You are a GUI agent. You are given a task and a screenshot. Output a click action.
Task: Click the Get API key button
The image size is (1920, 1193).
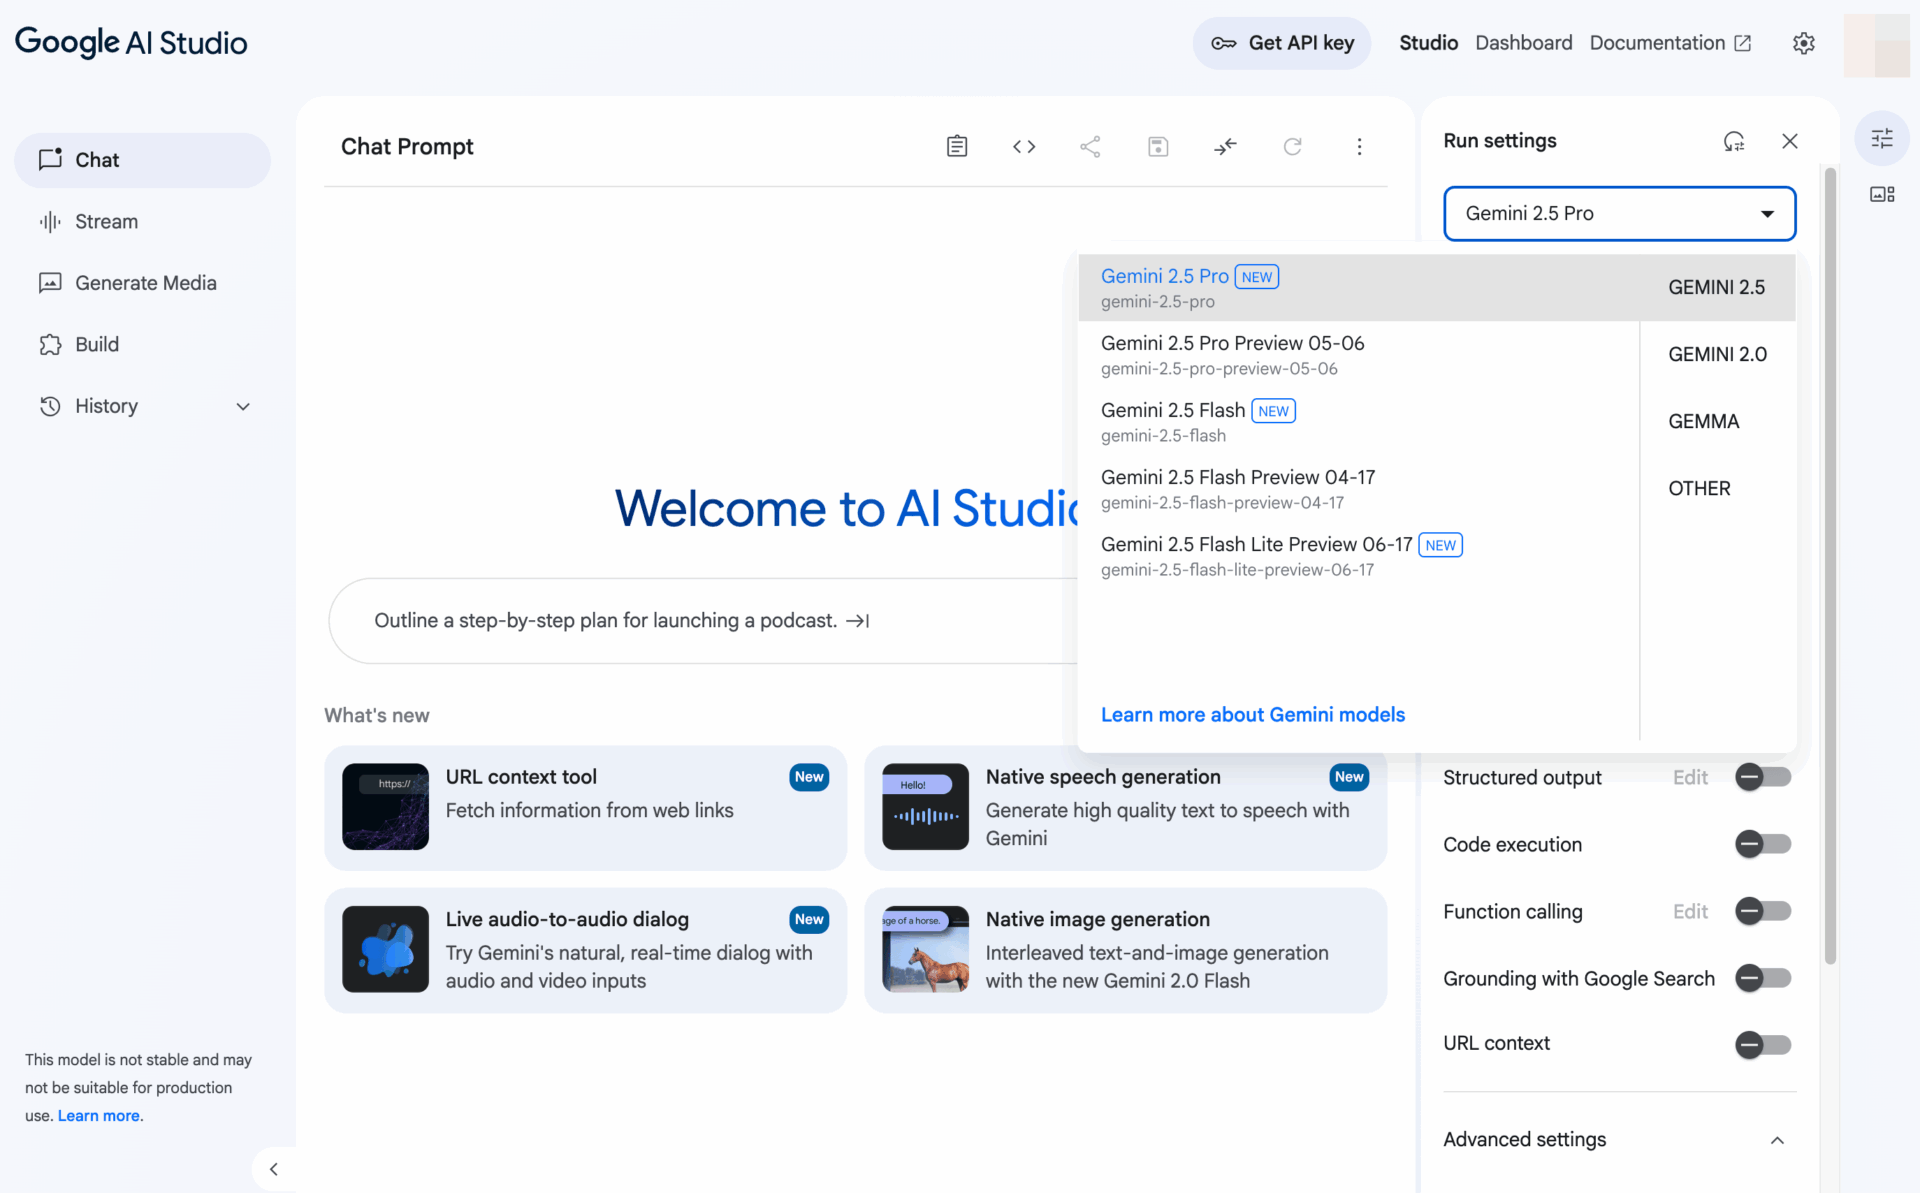[1281, 43]
